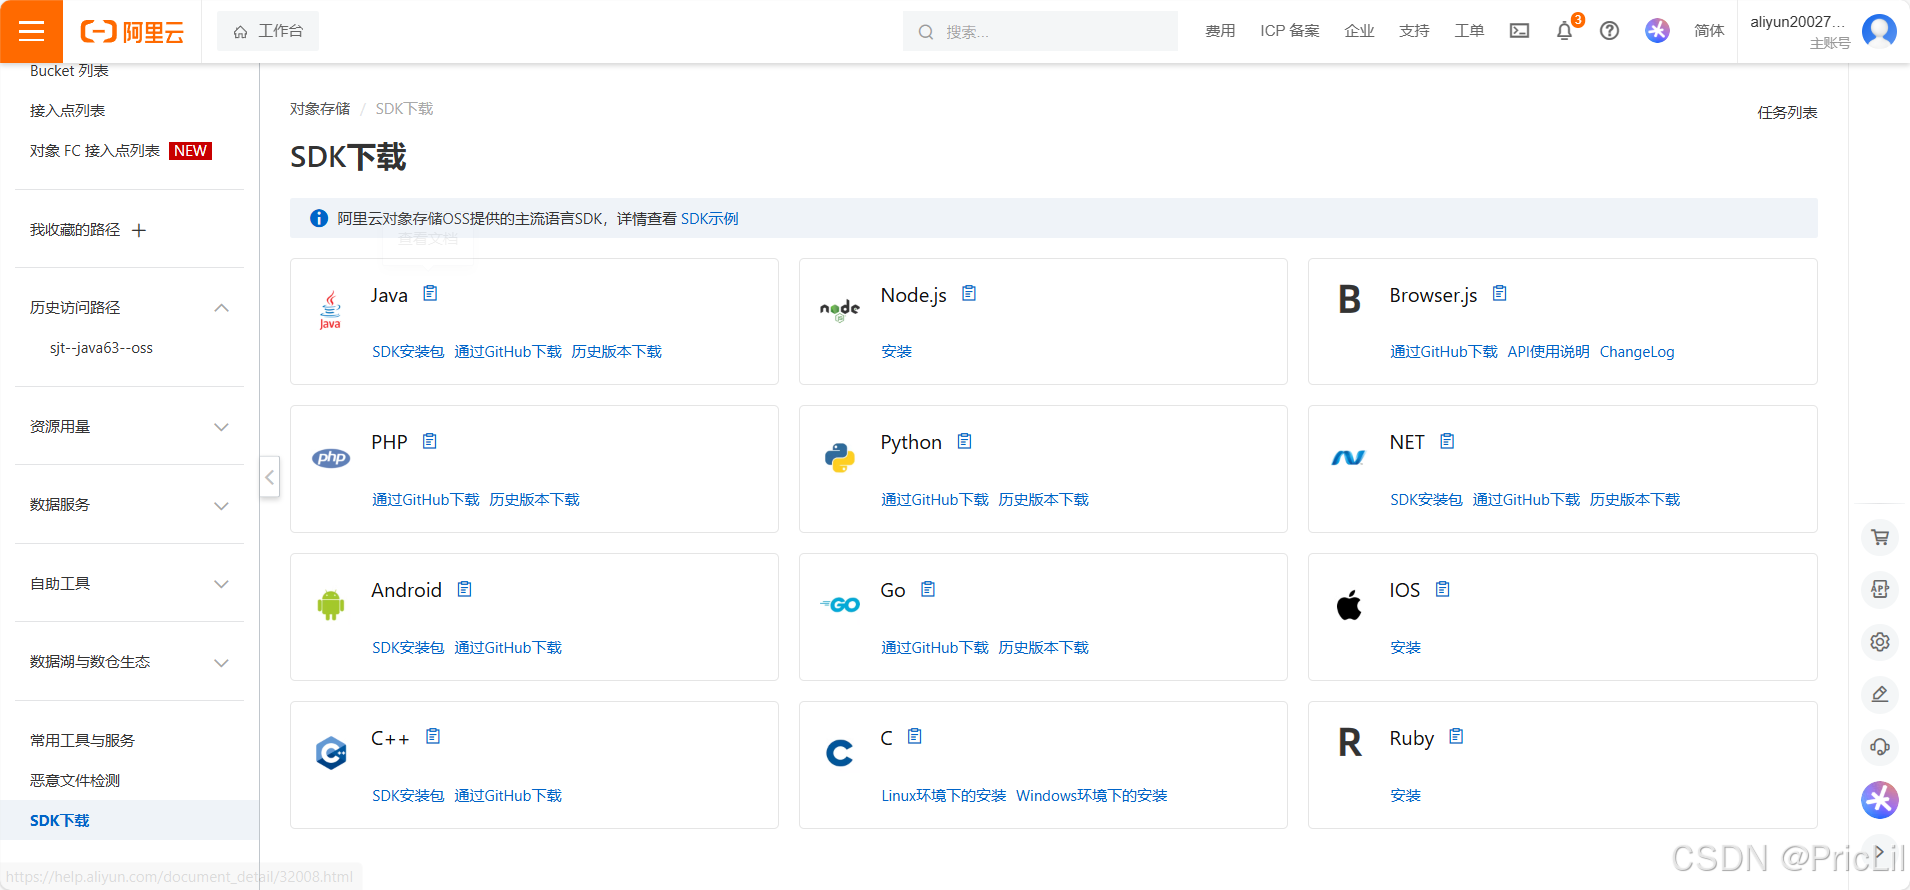Collapse the 历史访问路径 section
Image resolution: width=1910 pixels, height=890 pixels.
coord(222,308)
